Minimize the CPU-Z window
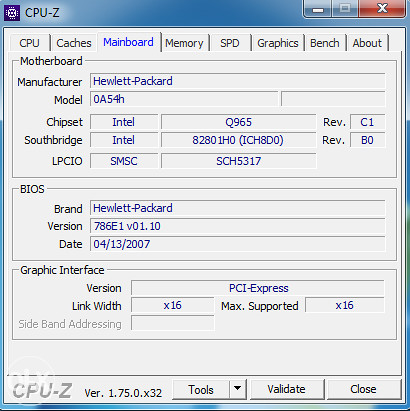410x411 pixels. (x=317, y=9)
